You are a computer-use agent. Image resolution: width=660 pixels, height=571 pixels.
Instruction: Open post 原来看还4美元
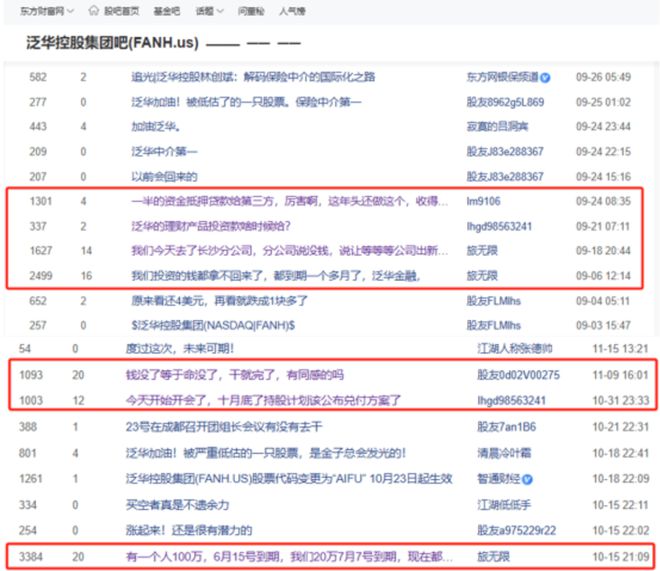[219, 301]
